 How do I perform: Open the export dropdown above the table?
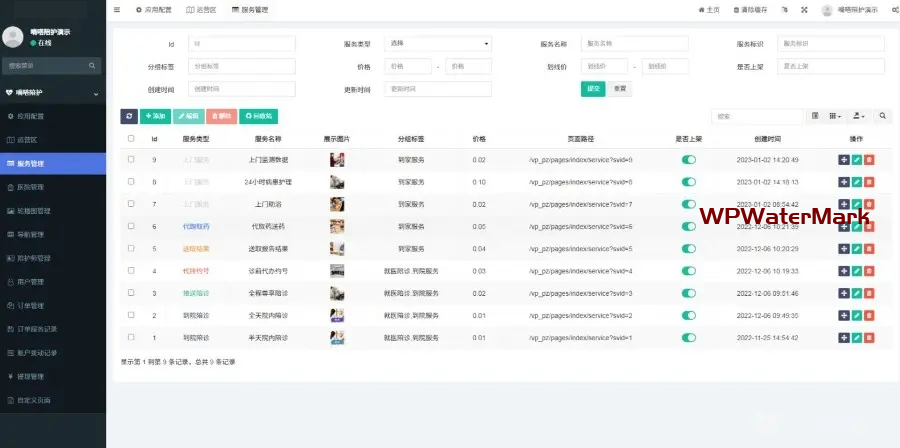[859, 117]
